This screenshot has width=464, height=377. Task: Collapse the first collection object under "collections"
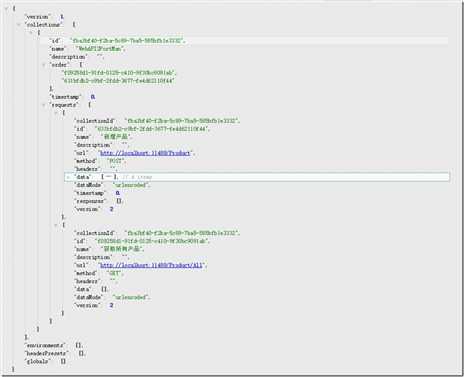pos(31,33)
